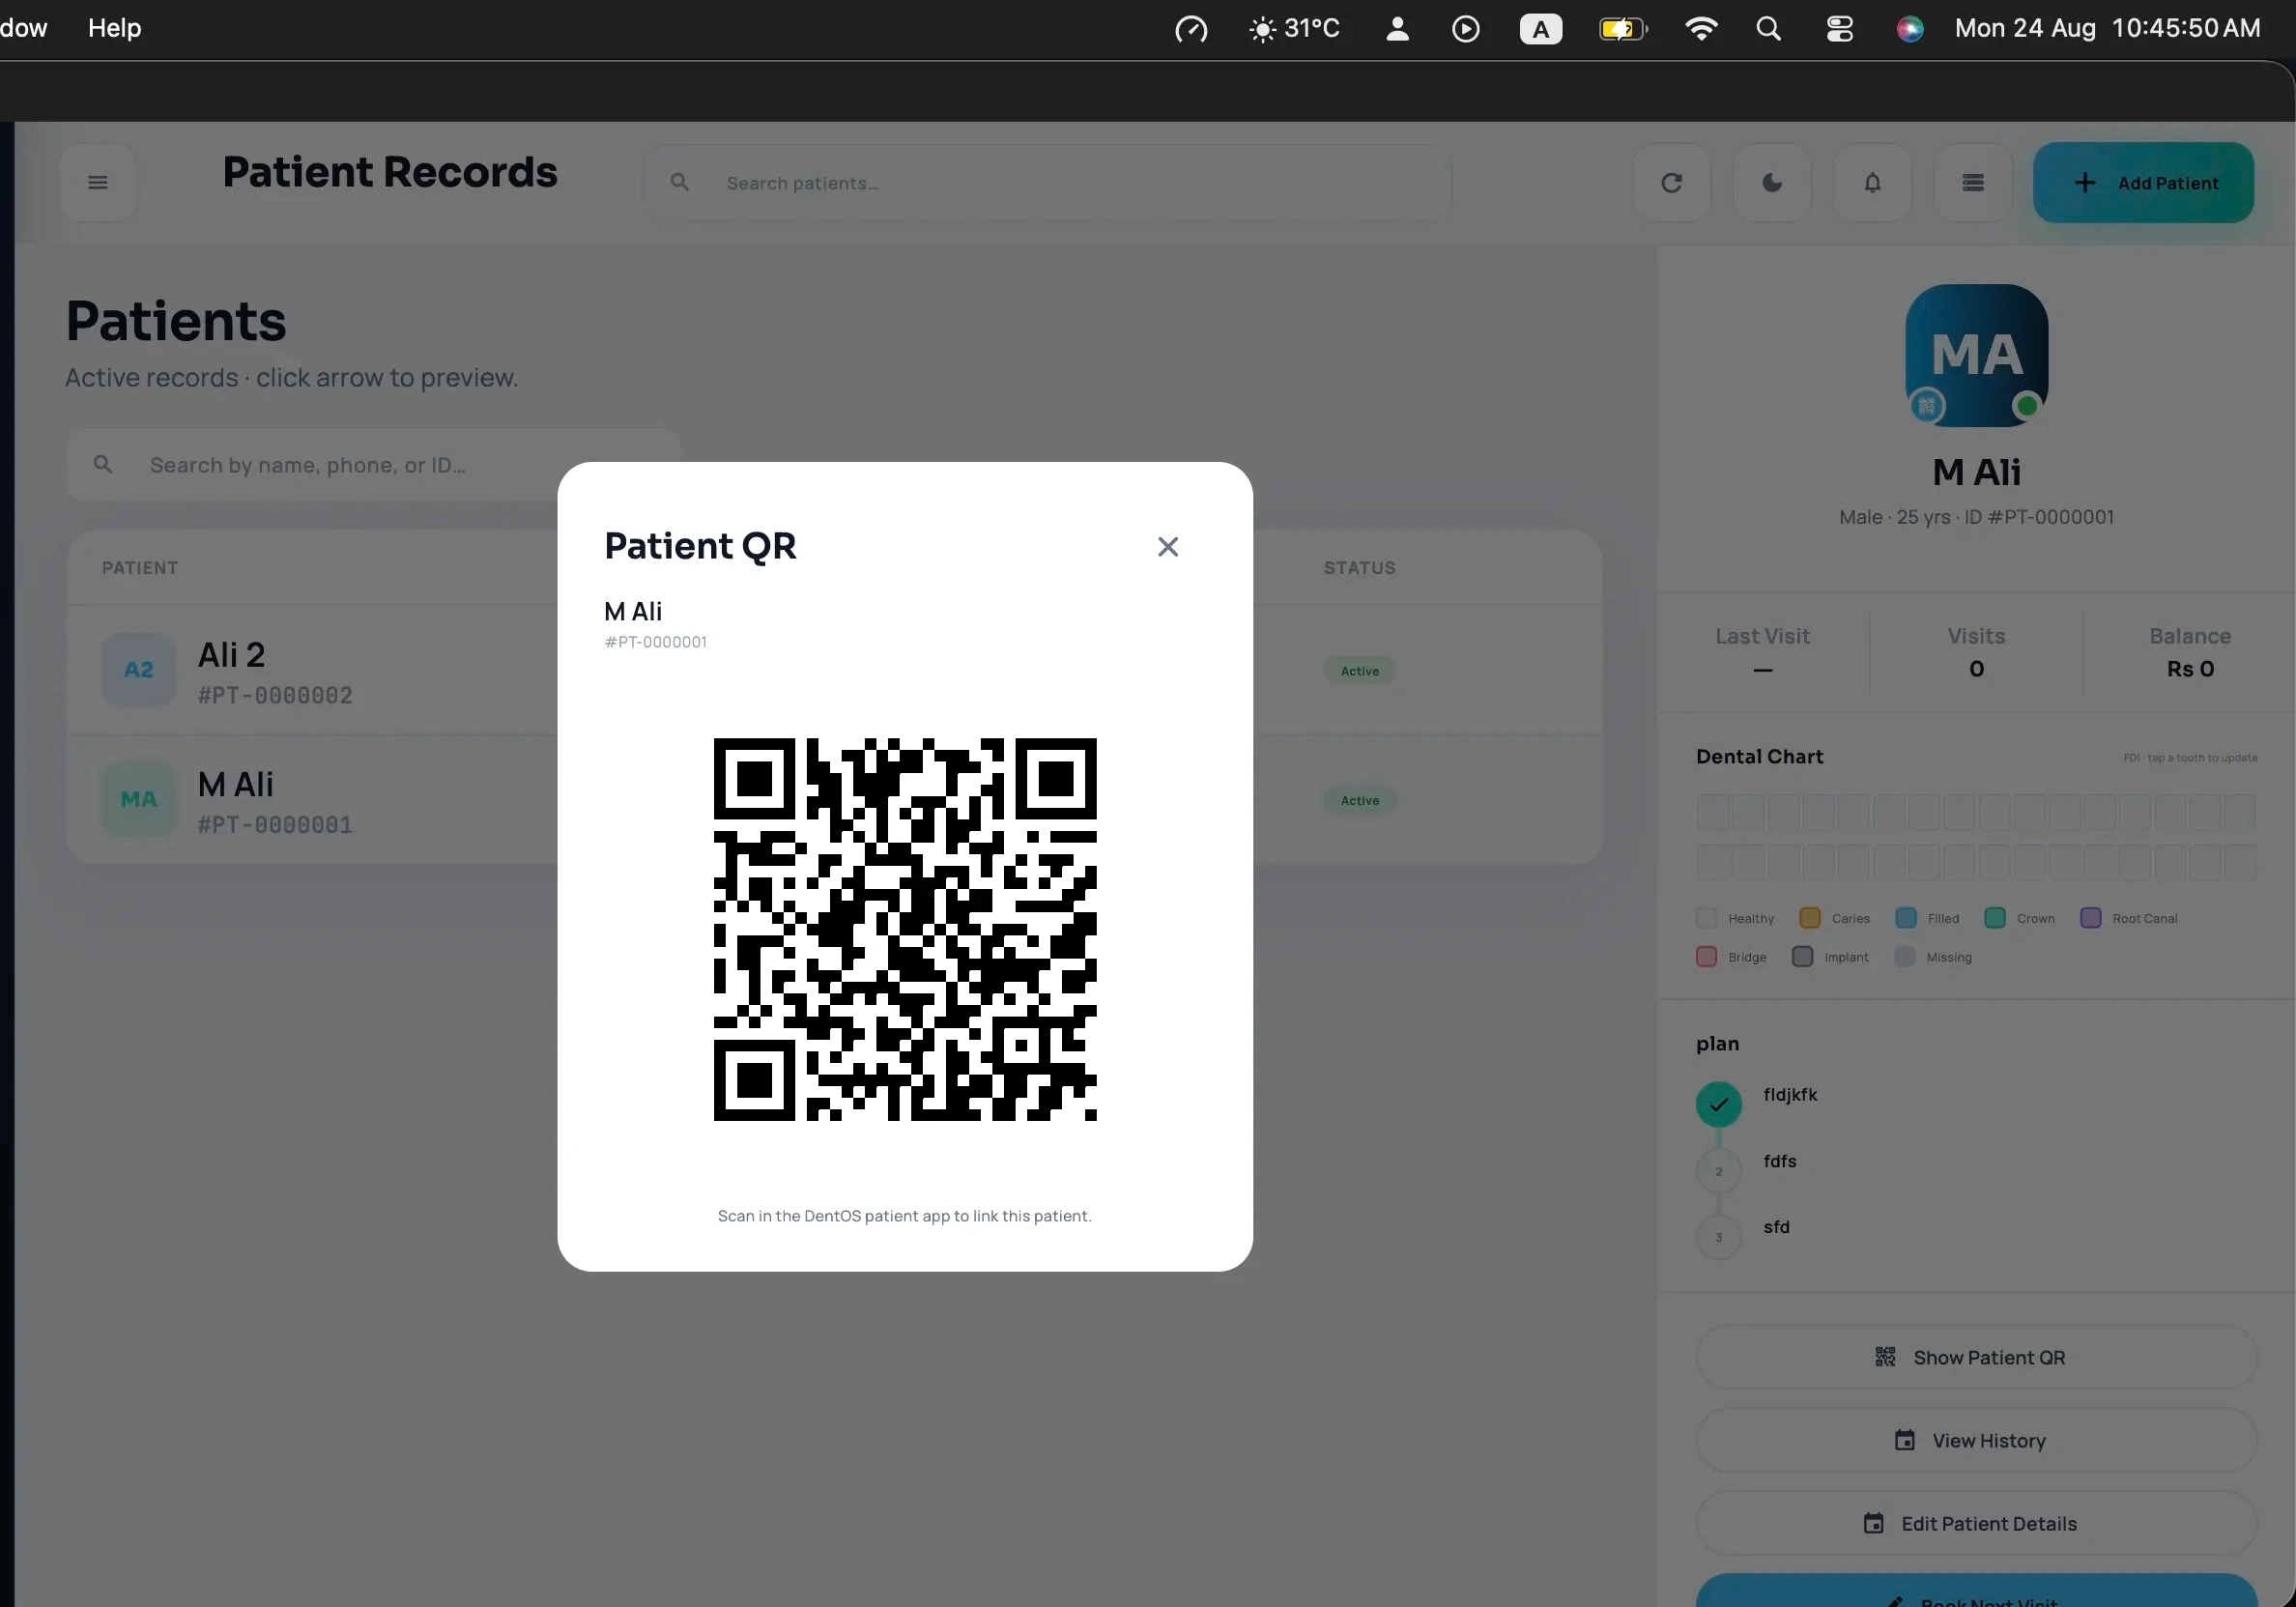Click the MA avatar in the patient list
This screenshot has width=2296, height=1607.
pos(139,800)
